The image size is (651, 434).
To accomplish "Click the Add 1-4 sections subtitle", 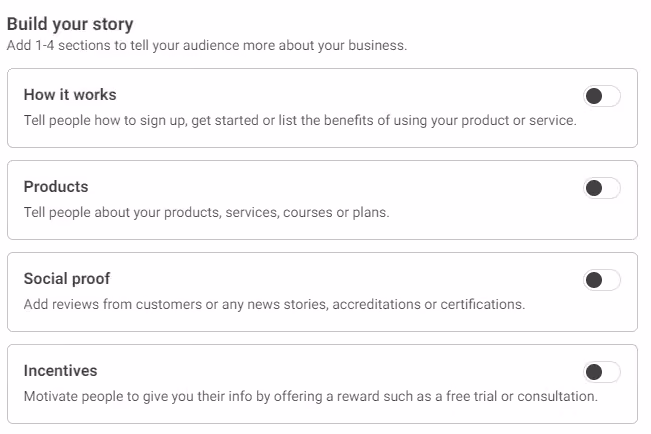I will [x=207, y=45].
